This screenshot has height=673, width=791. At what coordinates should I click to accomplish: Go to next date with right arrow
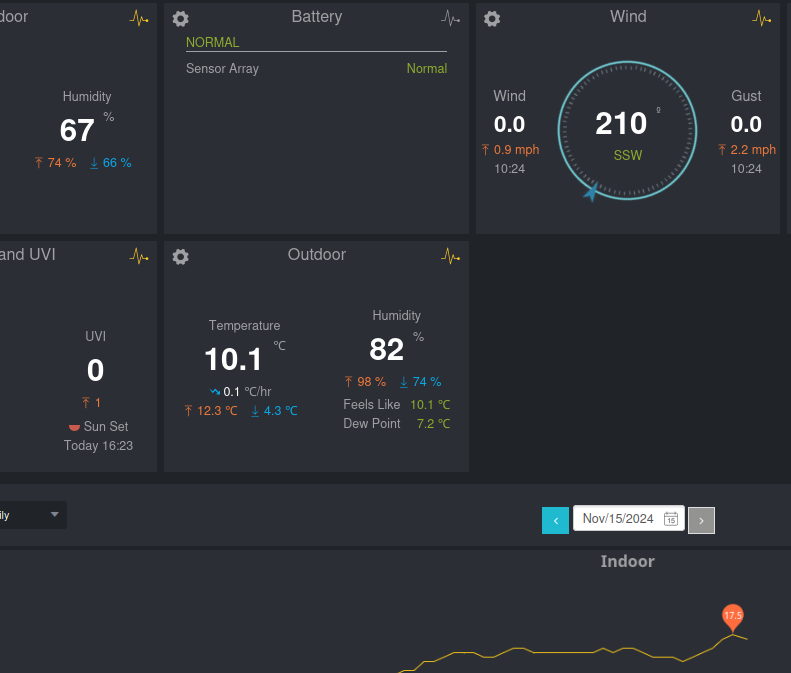click(701, 520)
